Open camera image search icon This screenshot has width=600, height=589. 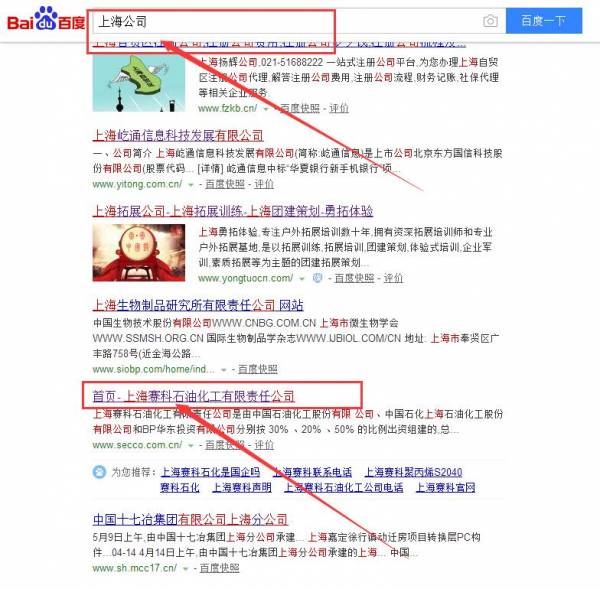coord(490,21)
